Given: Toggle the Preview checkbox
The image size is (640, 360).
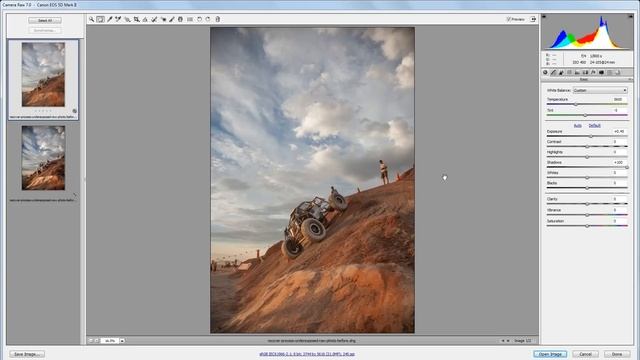Looking at the screenshot, I should point(509,19).
